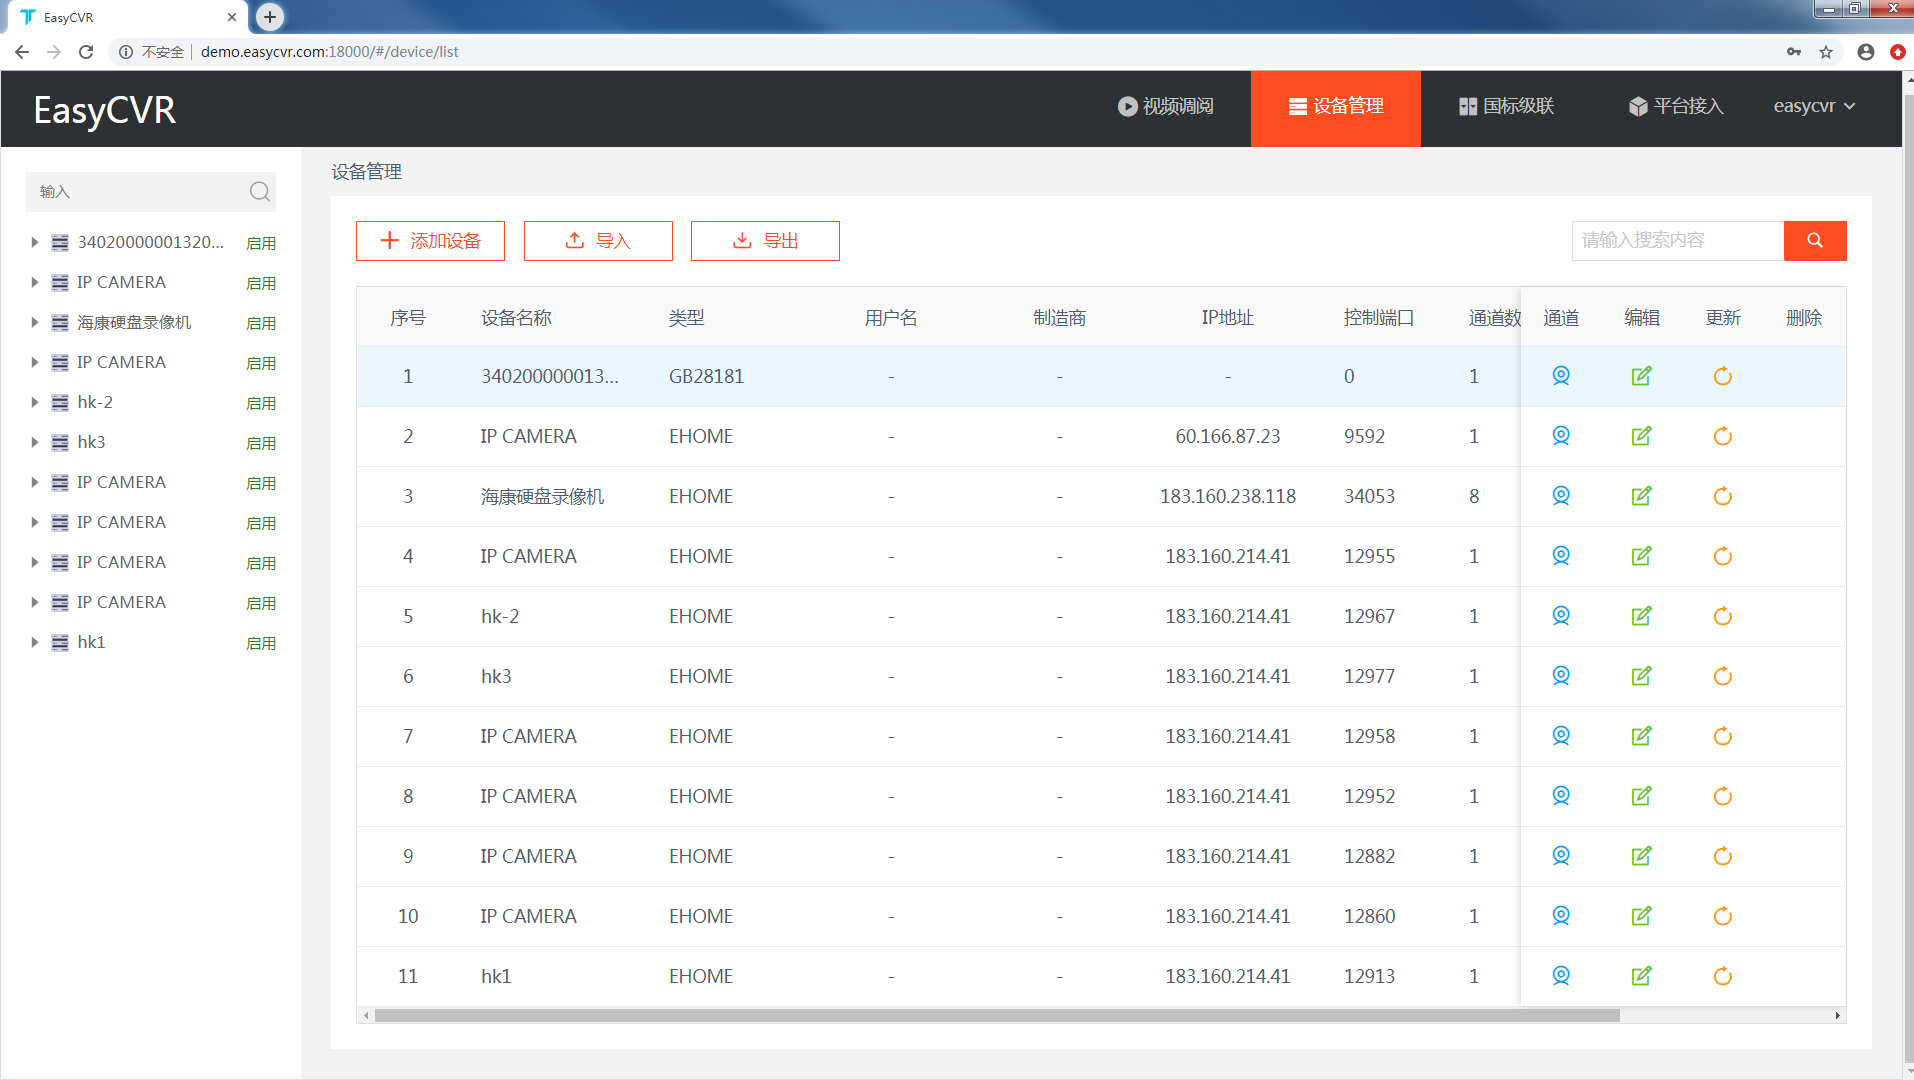Click the 导出 export button
This screenshot has height=1080, width=1914.
[x=765, y=241]
